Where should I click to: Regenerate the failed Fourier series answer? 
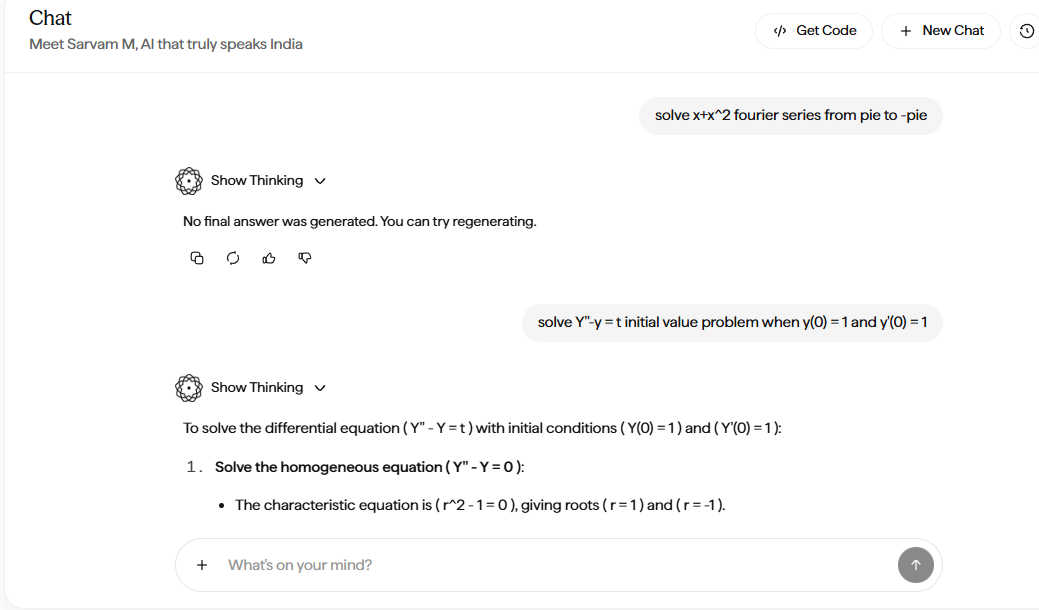click(233, 258)
